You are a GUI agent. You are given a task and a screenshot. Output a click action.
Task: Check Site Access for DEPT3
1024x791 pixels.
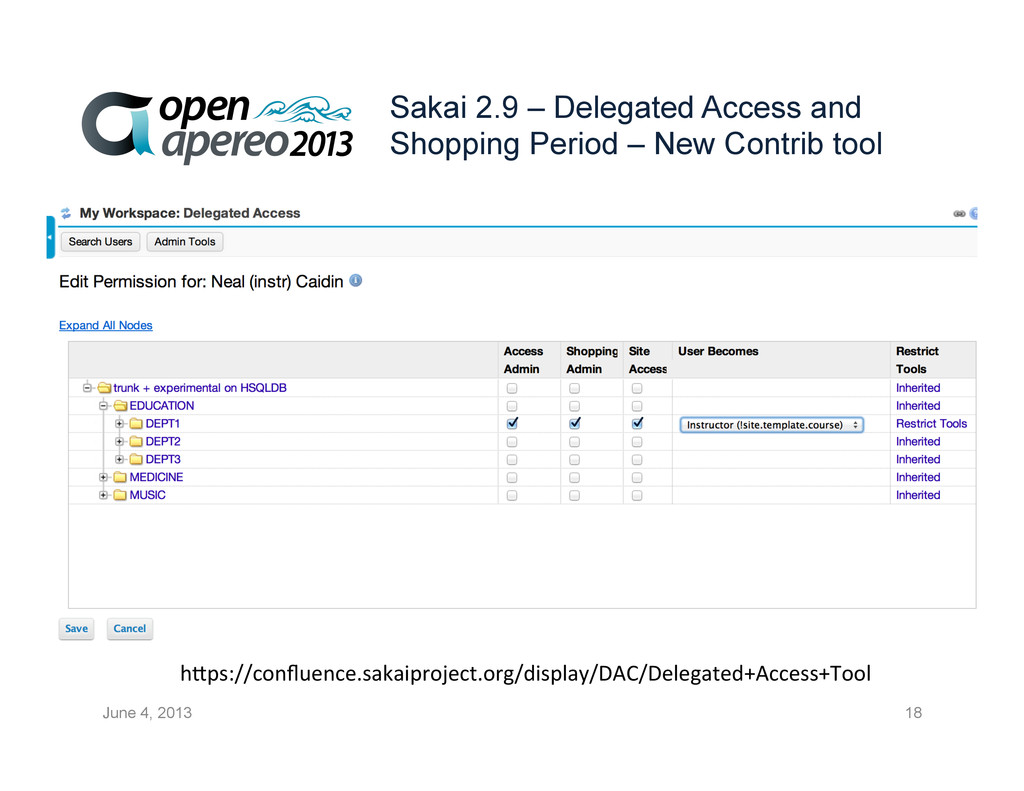[x=637, y=460]
